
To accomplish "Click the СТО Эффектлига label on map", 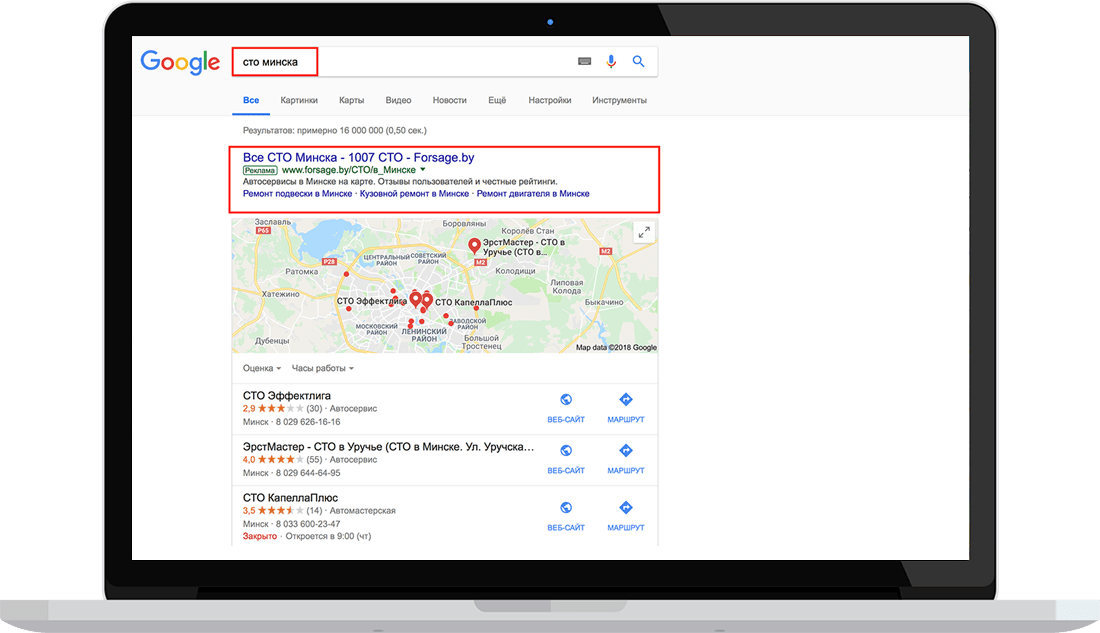I will [371, 301].
